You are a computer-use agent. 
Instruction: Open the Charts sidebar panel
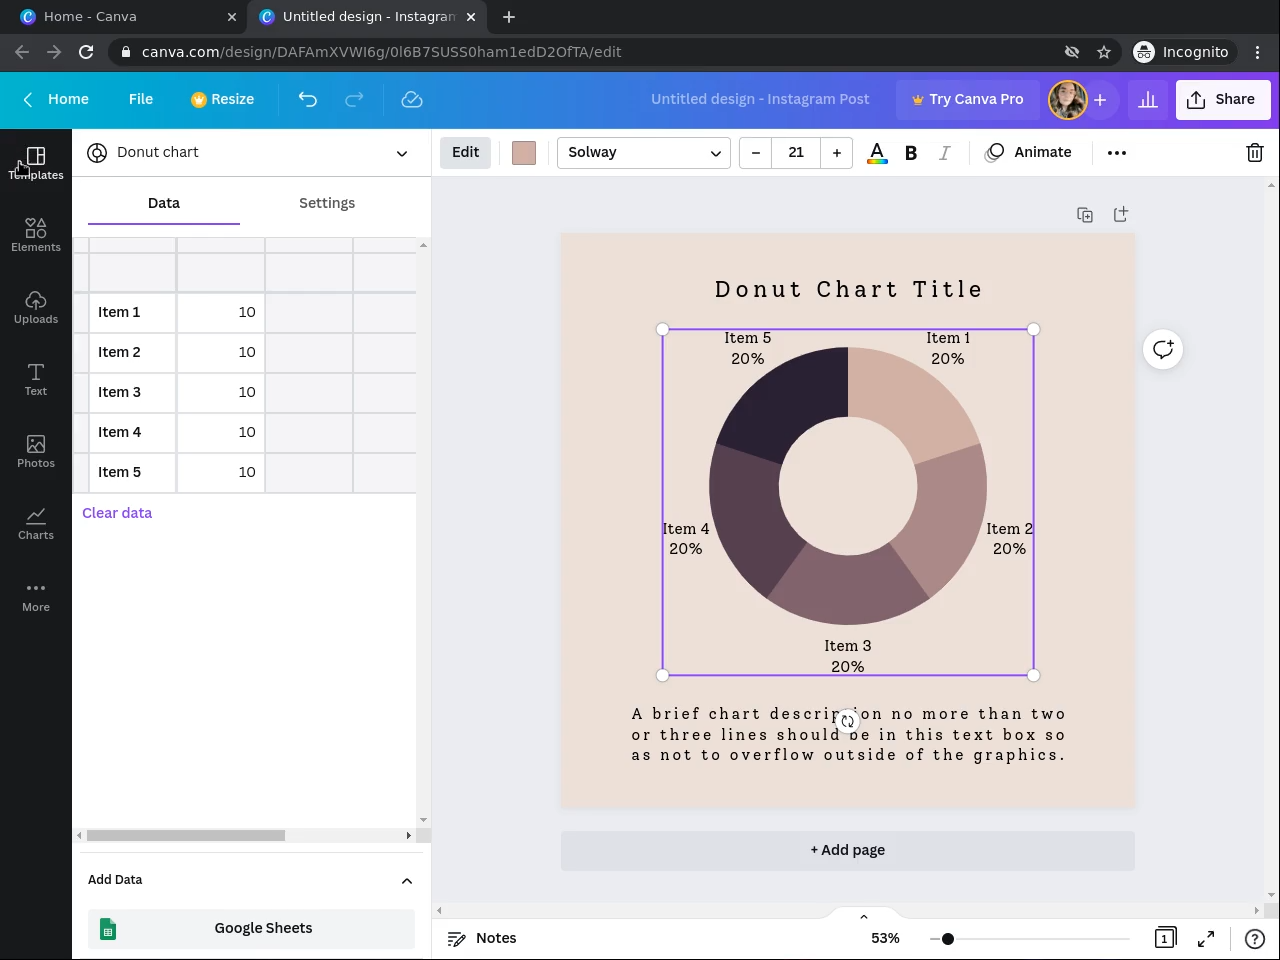(x=36, y=523)
